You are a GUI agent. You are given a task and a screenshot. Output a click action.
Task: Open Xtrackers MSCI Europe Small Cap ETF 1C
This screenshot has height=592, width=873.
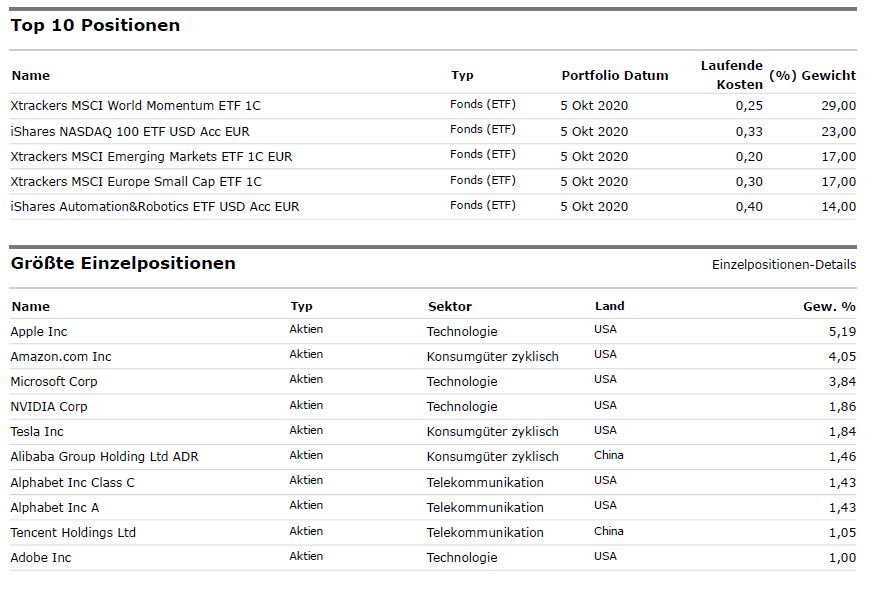point(136,181)
